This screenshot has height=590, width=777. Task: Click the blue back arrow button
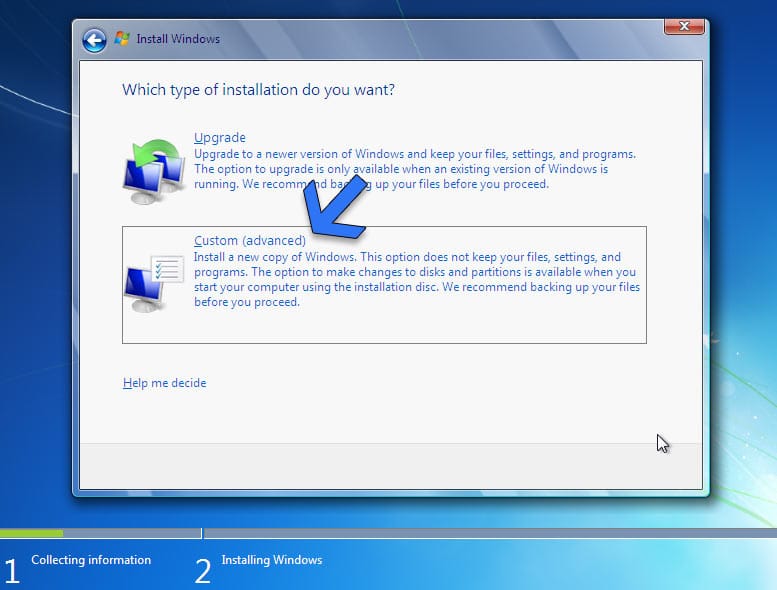click(x=94, y=39)
